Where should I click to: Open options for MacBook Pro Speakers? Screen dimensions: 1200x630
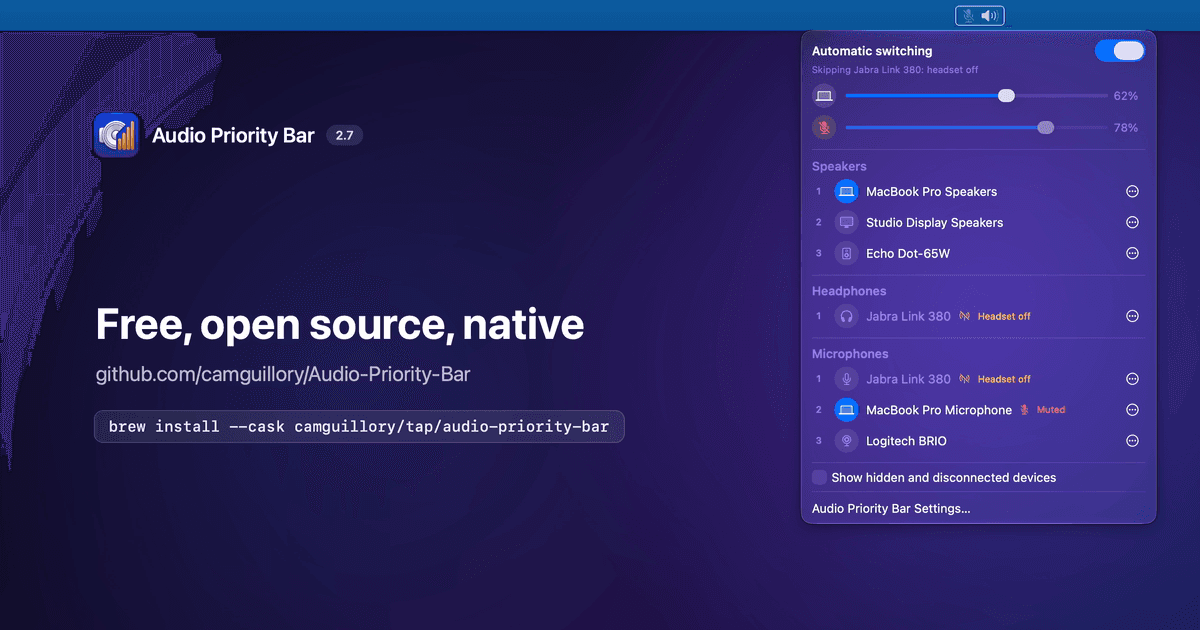click(x=1133, y=192)
